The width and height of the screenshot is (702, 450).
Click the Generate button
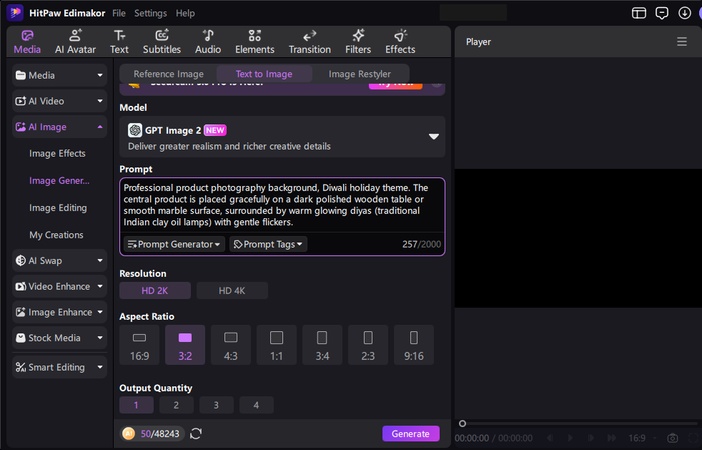coord(411,433)
